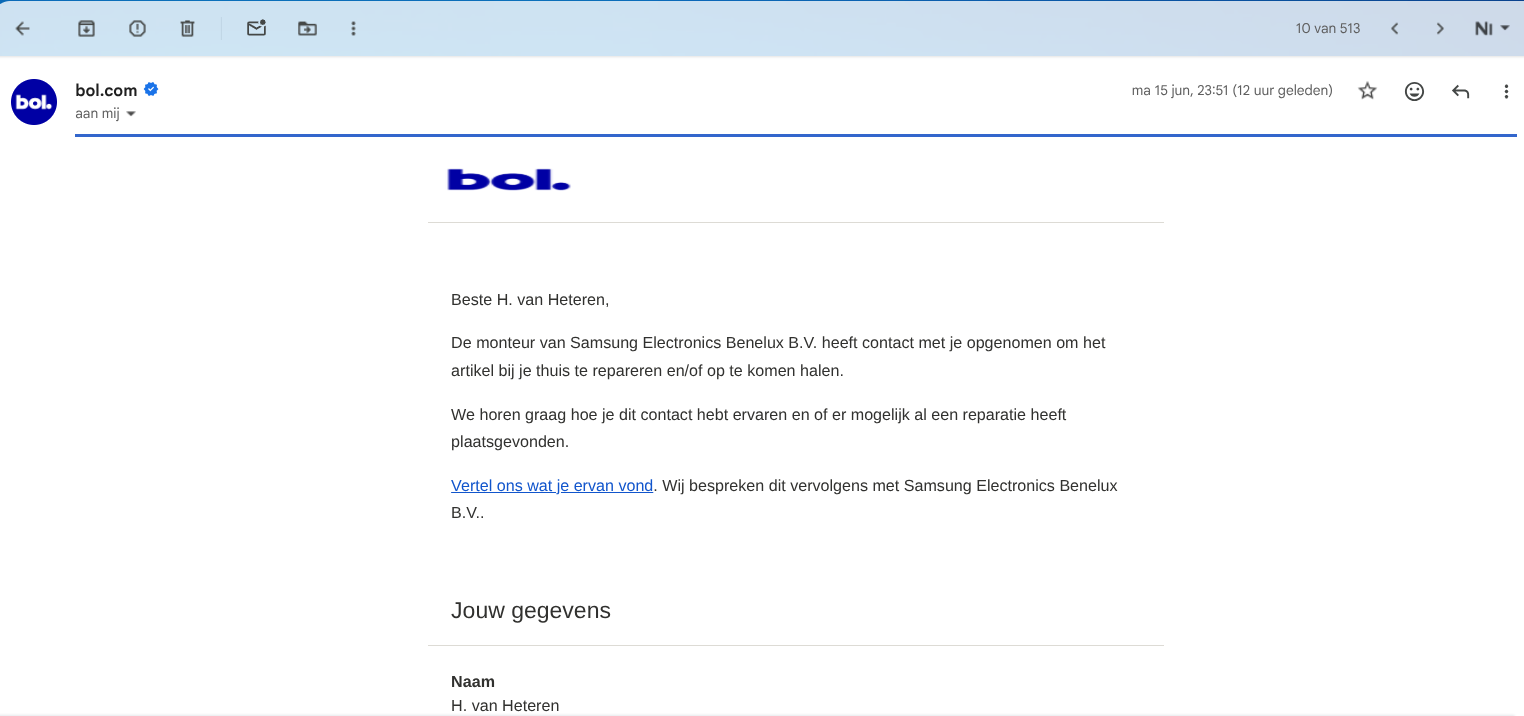Open the input tools NI dropdown
Viewport: 1524px width, 716px height.
1492,28
